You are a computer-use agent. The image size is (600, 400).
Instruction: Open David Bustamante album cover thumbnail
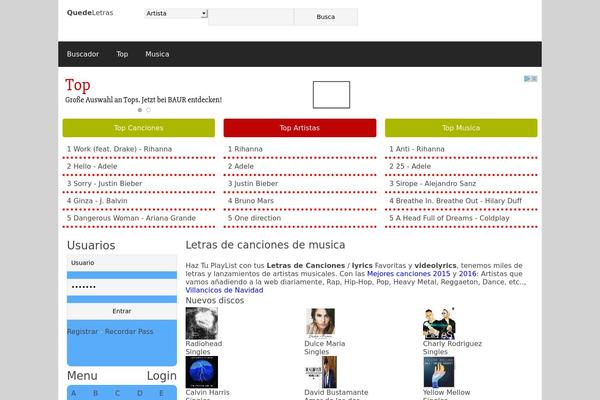click(x=321, y=372)
